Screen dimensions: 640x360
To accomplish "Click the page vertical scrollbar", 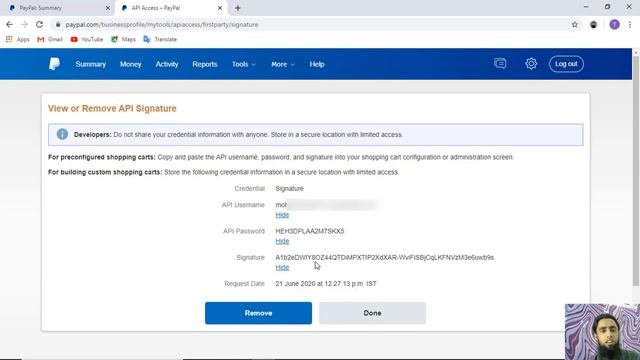I will [636, 171].
